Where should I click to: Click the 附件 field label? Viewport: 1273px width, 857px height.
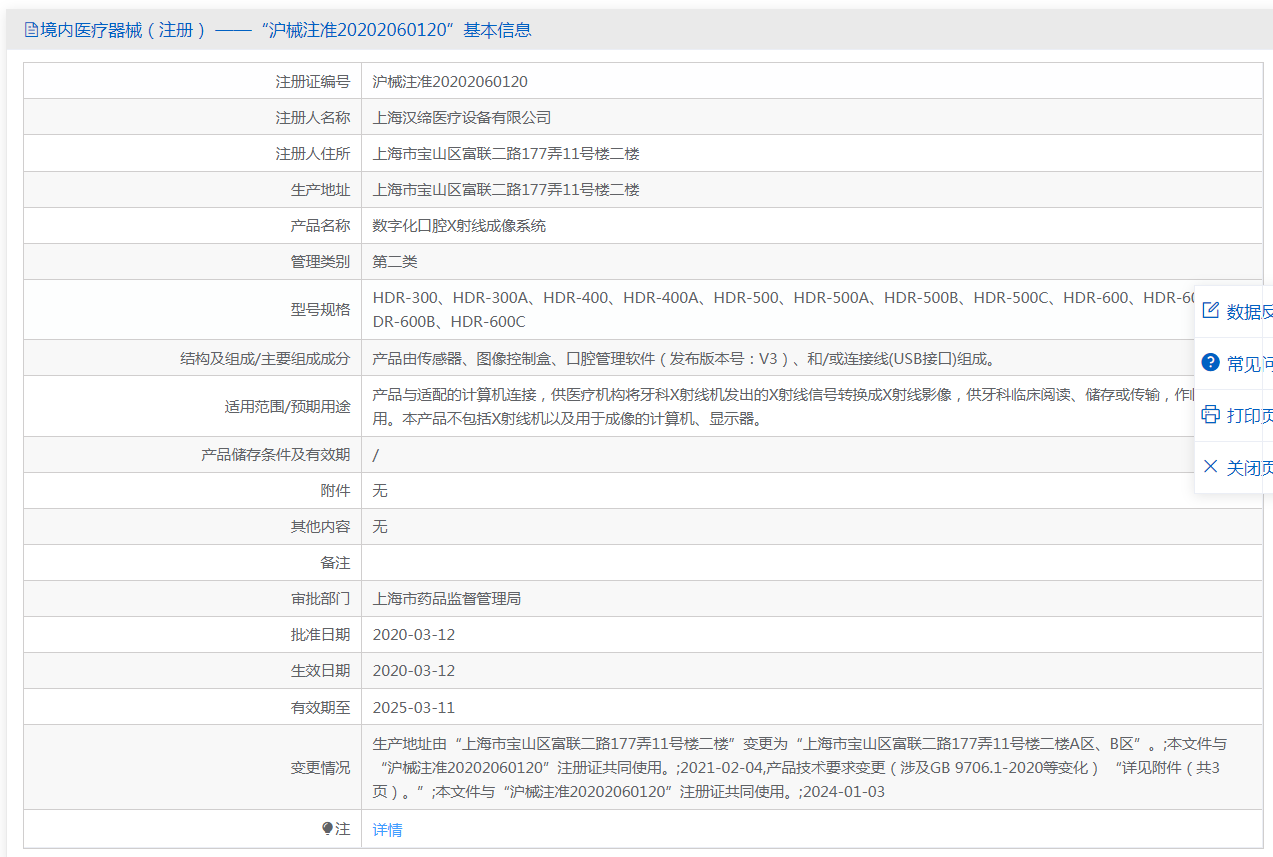336,491
